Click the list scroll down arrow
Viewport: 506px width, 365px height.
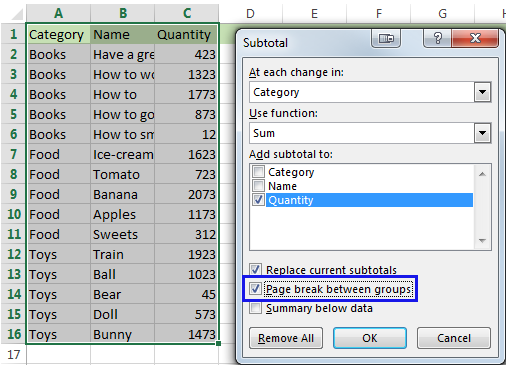[482, 240]
